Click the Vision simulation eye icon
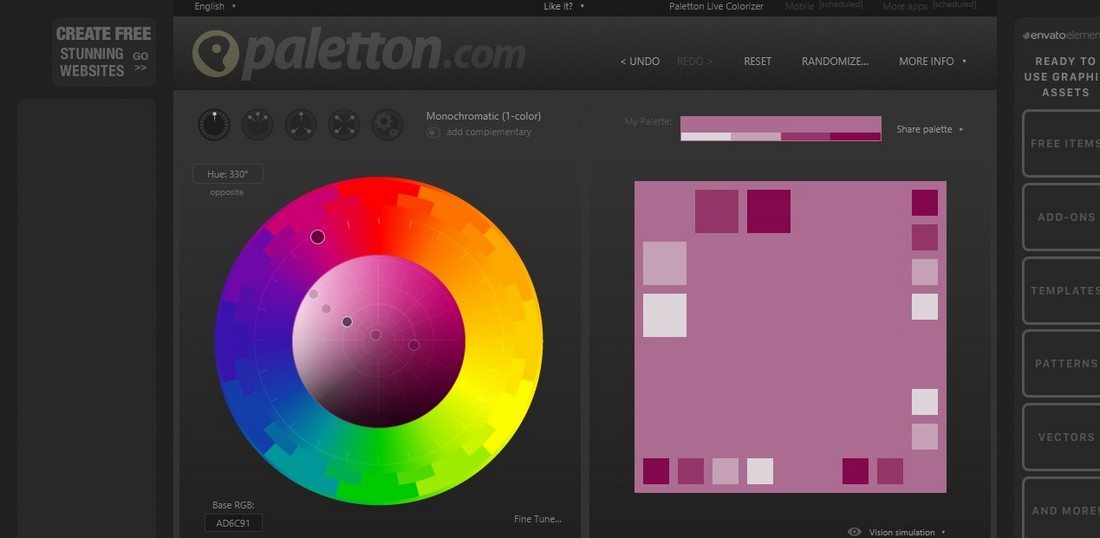The width and height of the screenshot is (1100, 538). [x=854, y=532]
